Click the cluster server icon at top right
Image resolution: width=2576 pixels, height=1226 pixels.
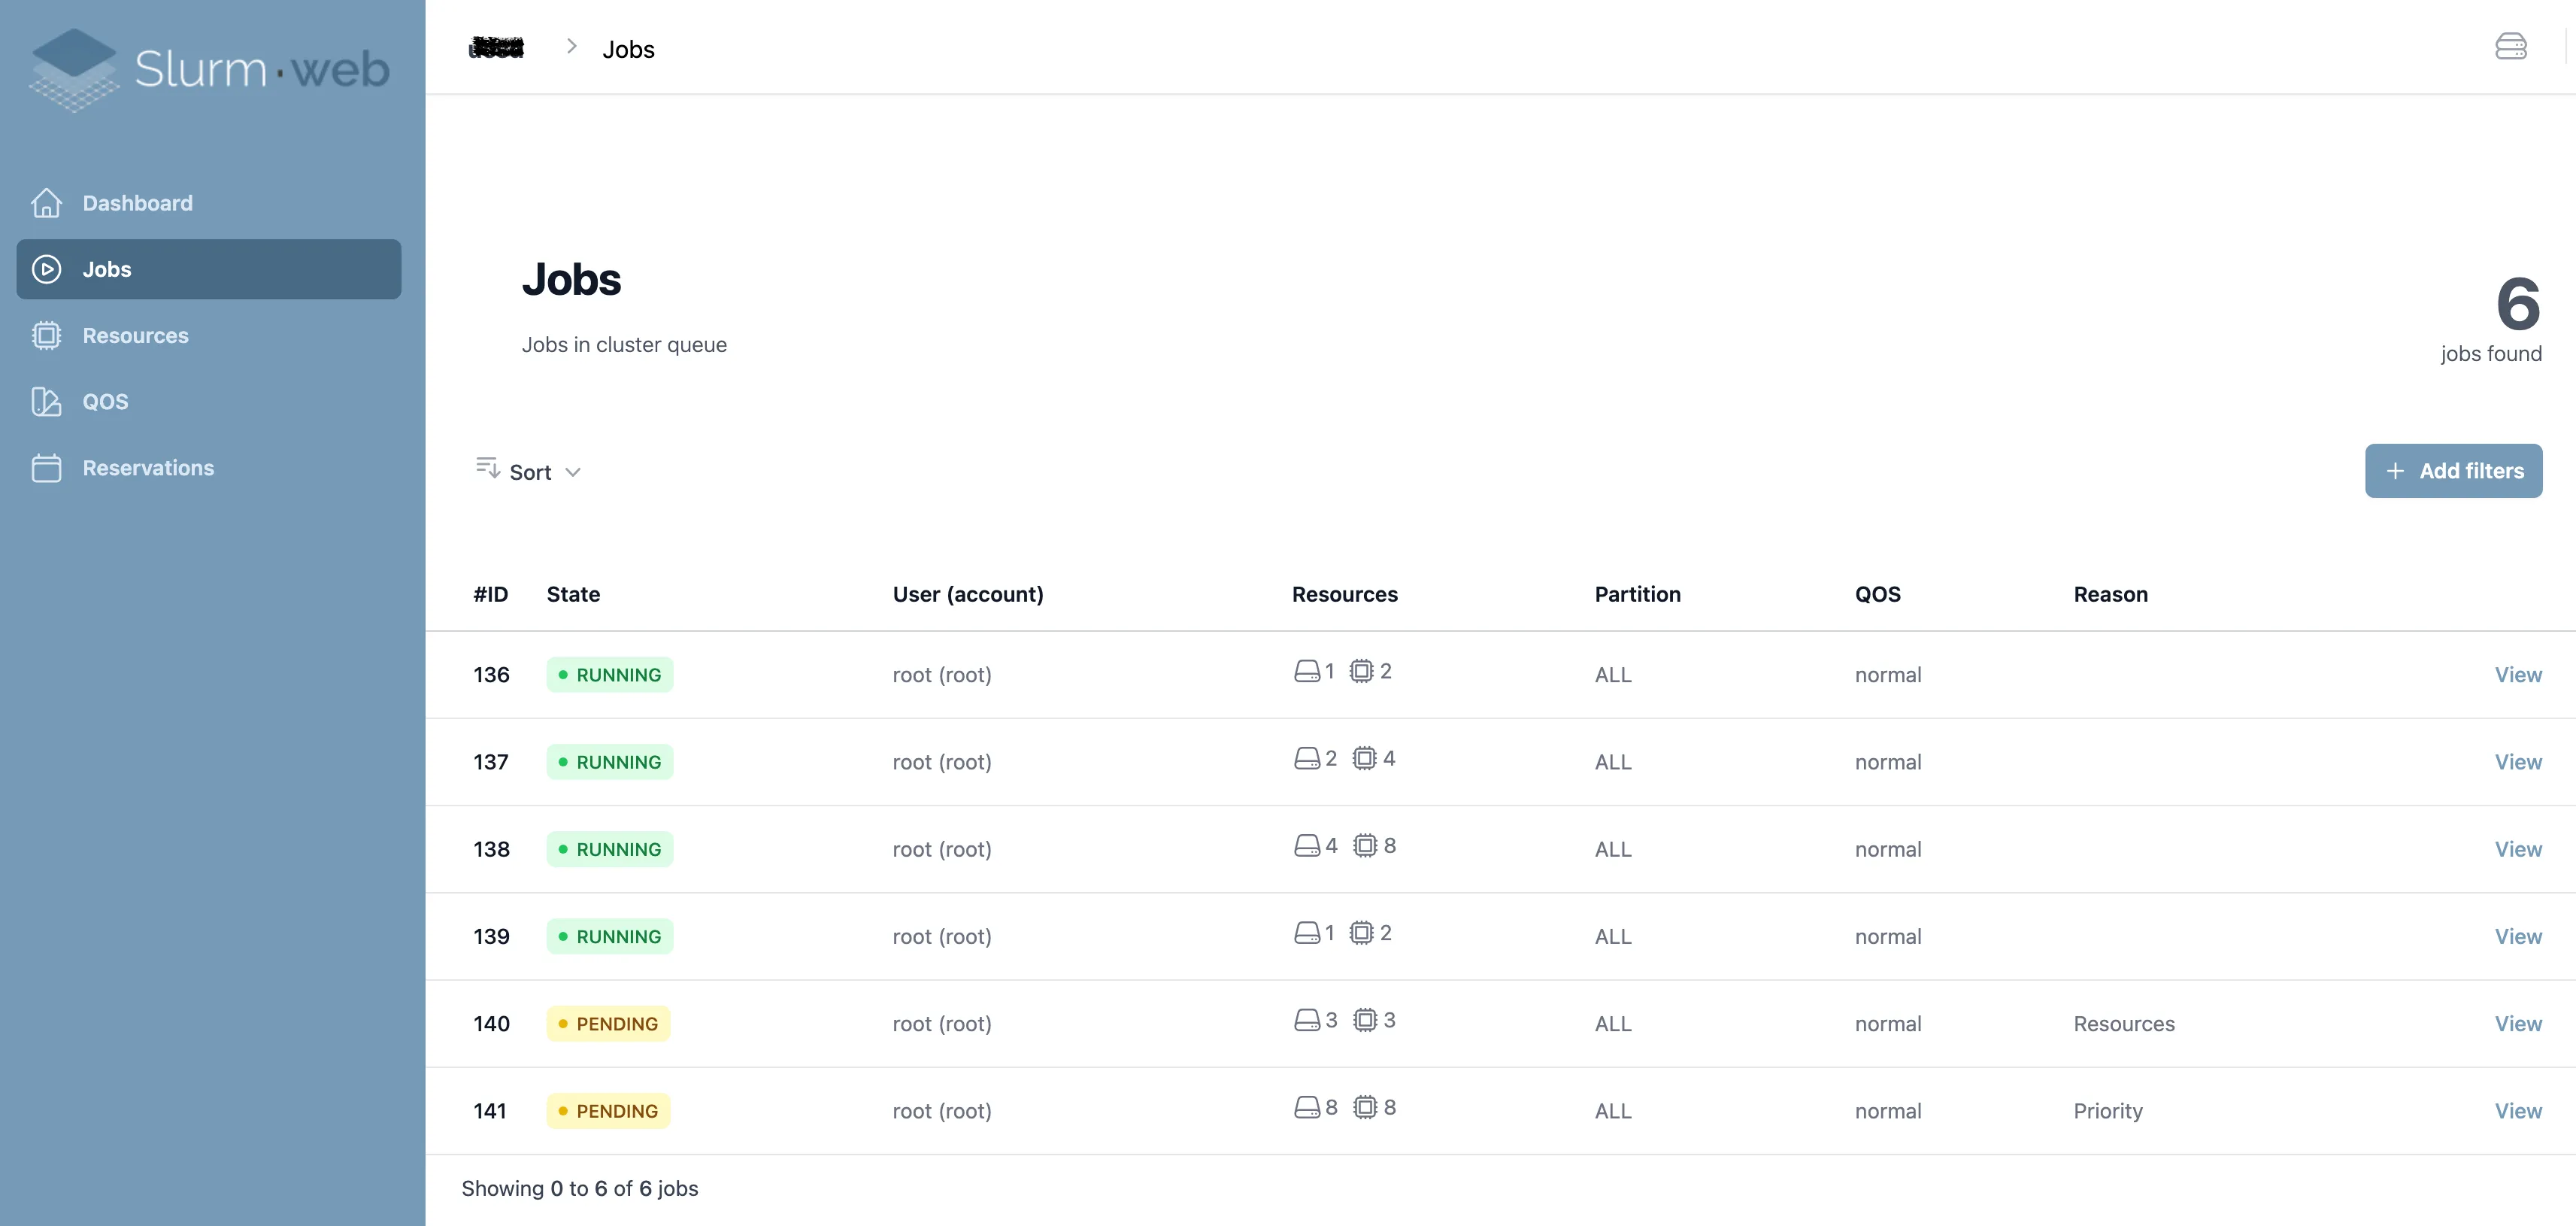[2510, 47]
